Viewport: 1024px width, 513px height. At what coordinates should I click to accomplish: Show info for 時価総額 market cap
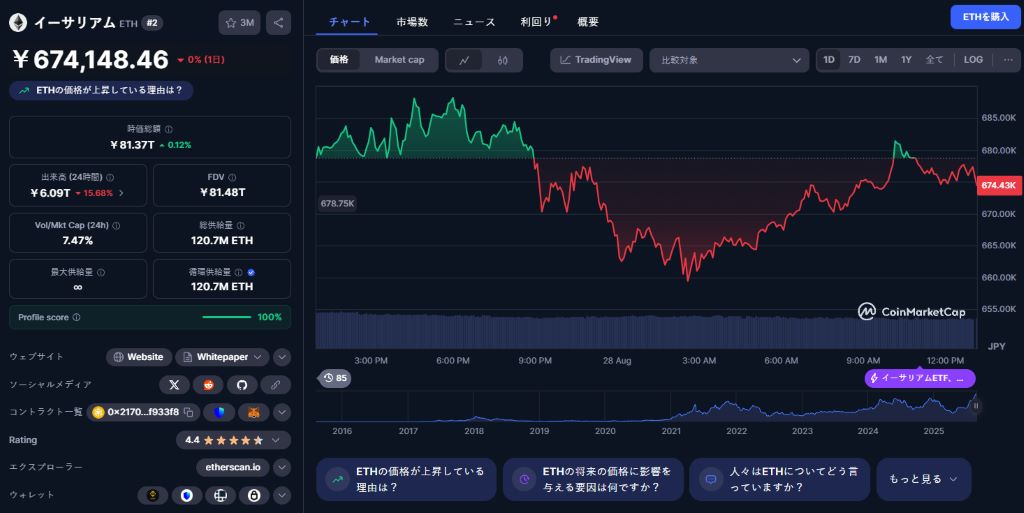[x=168, y=129]
